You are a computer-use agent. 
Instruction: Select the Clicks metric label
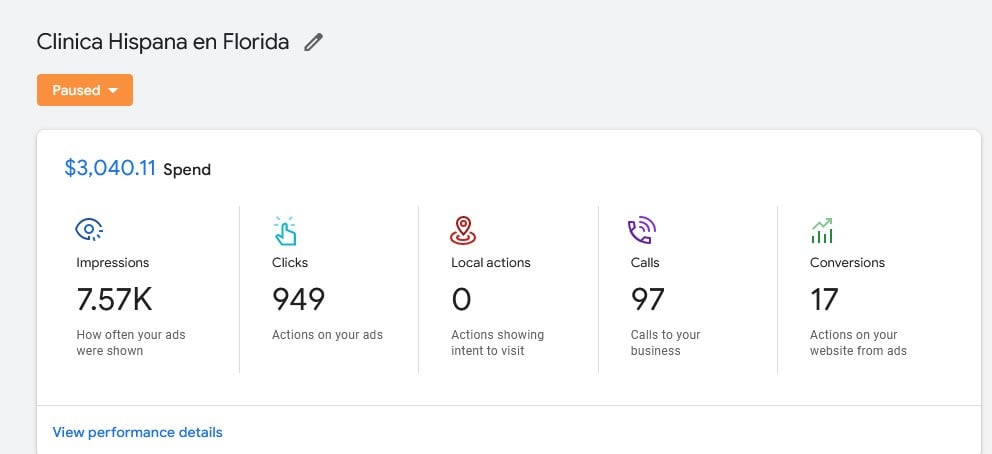coord(290,262)
